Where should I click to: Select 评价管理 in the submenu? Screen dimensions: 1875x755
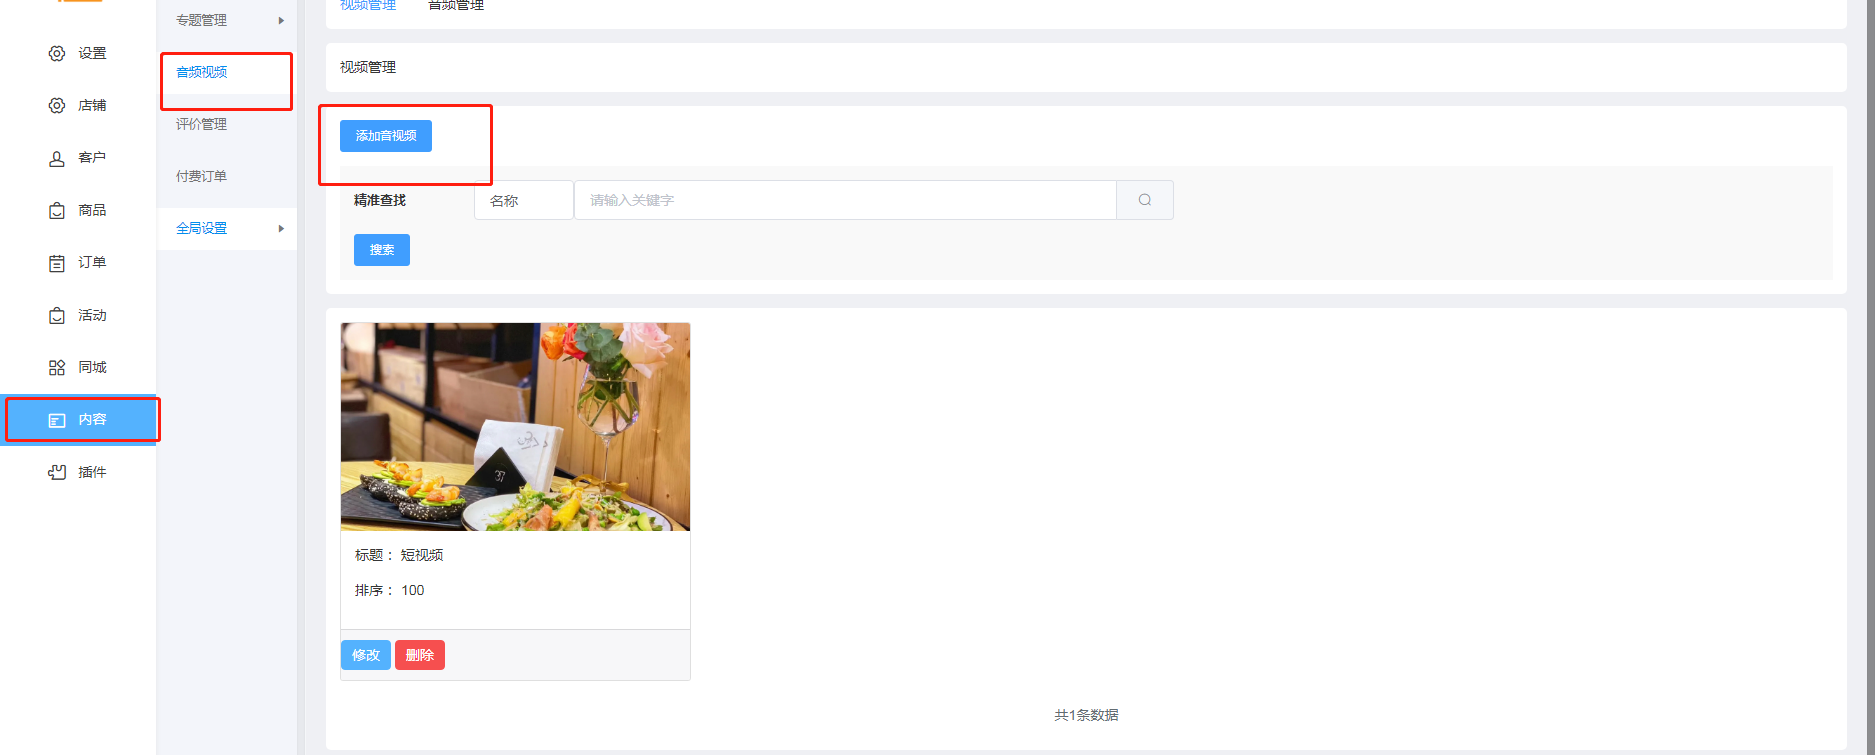(202, 124)
